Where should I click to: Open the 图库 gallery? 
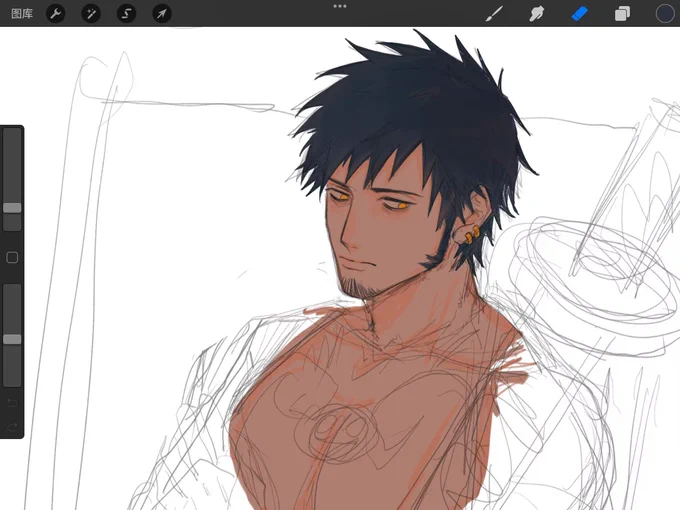pyautogui.click(x=22, y=13)
